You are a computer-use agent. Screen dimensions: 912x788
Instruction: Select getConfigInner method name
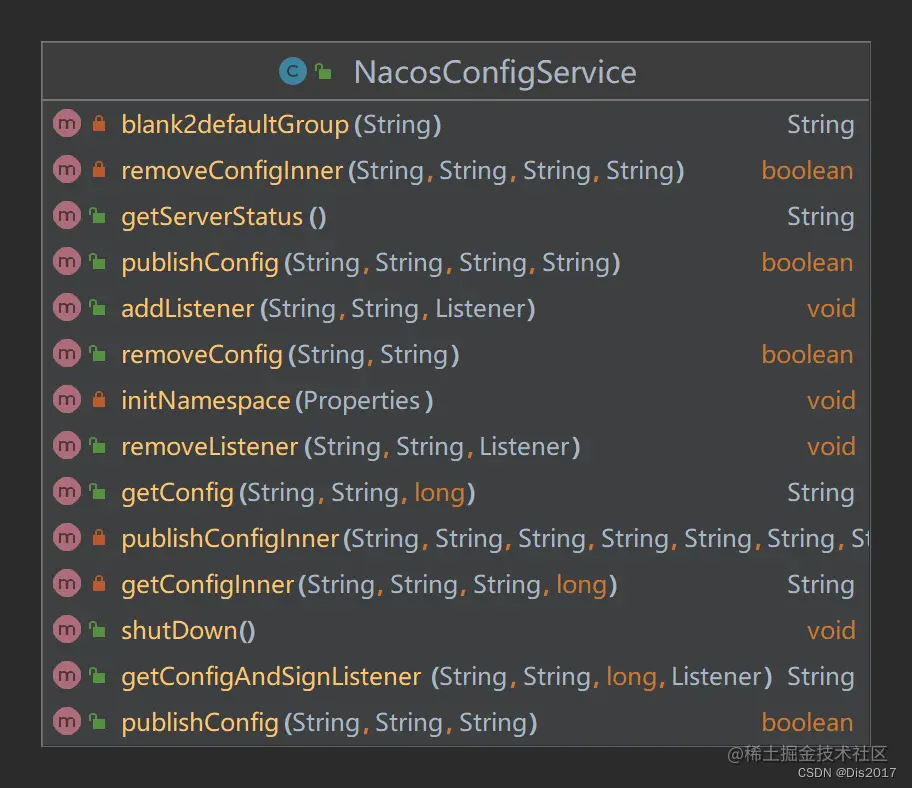208,584
